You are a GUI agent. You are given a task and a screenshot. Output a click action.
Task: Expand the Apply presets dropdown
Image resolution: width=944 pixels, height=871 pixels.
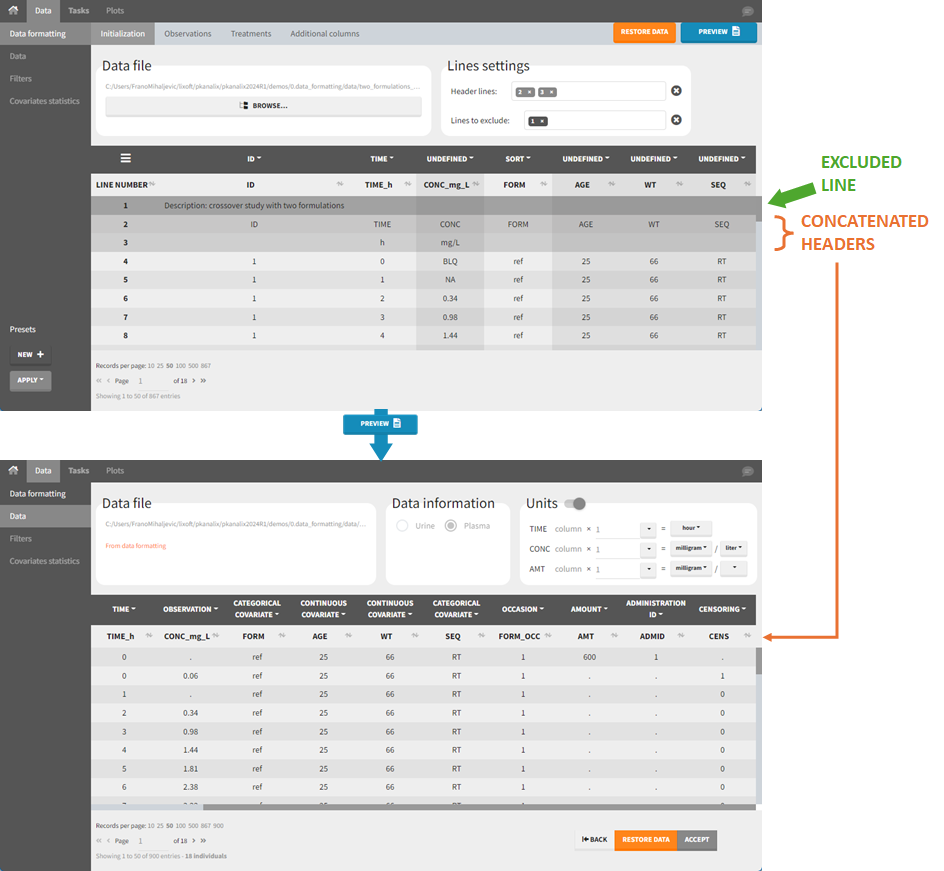click(30, 380)
